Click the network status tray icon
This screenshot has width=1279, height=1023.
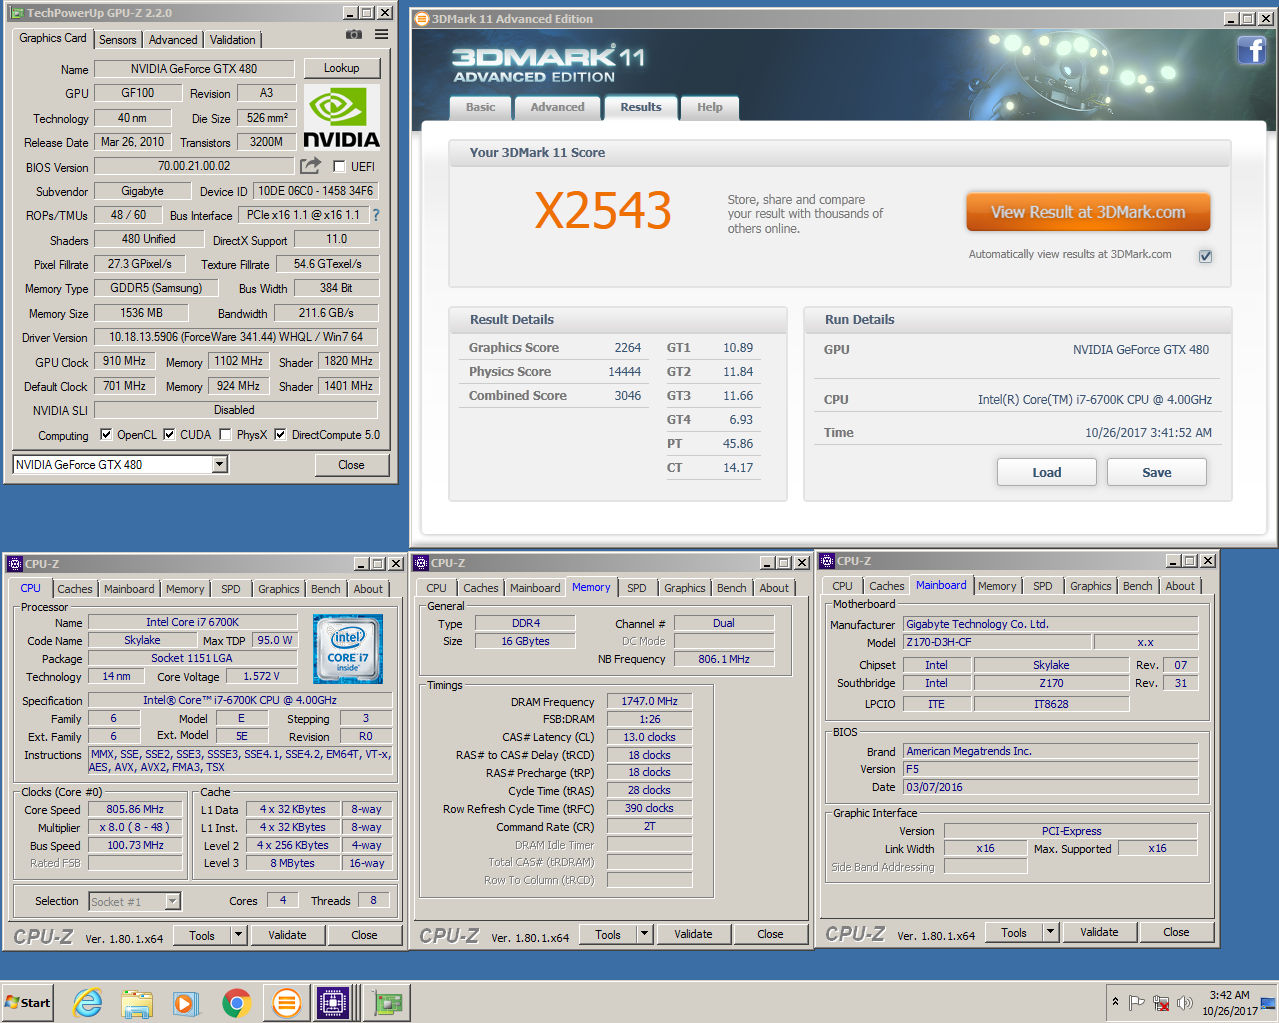tap(1161, 1002)
